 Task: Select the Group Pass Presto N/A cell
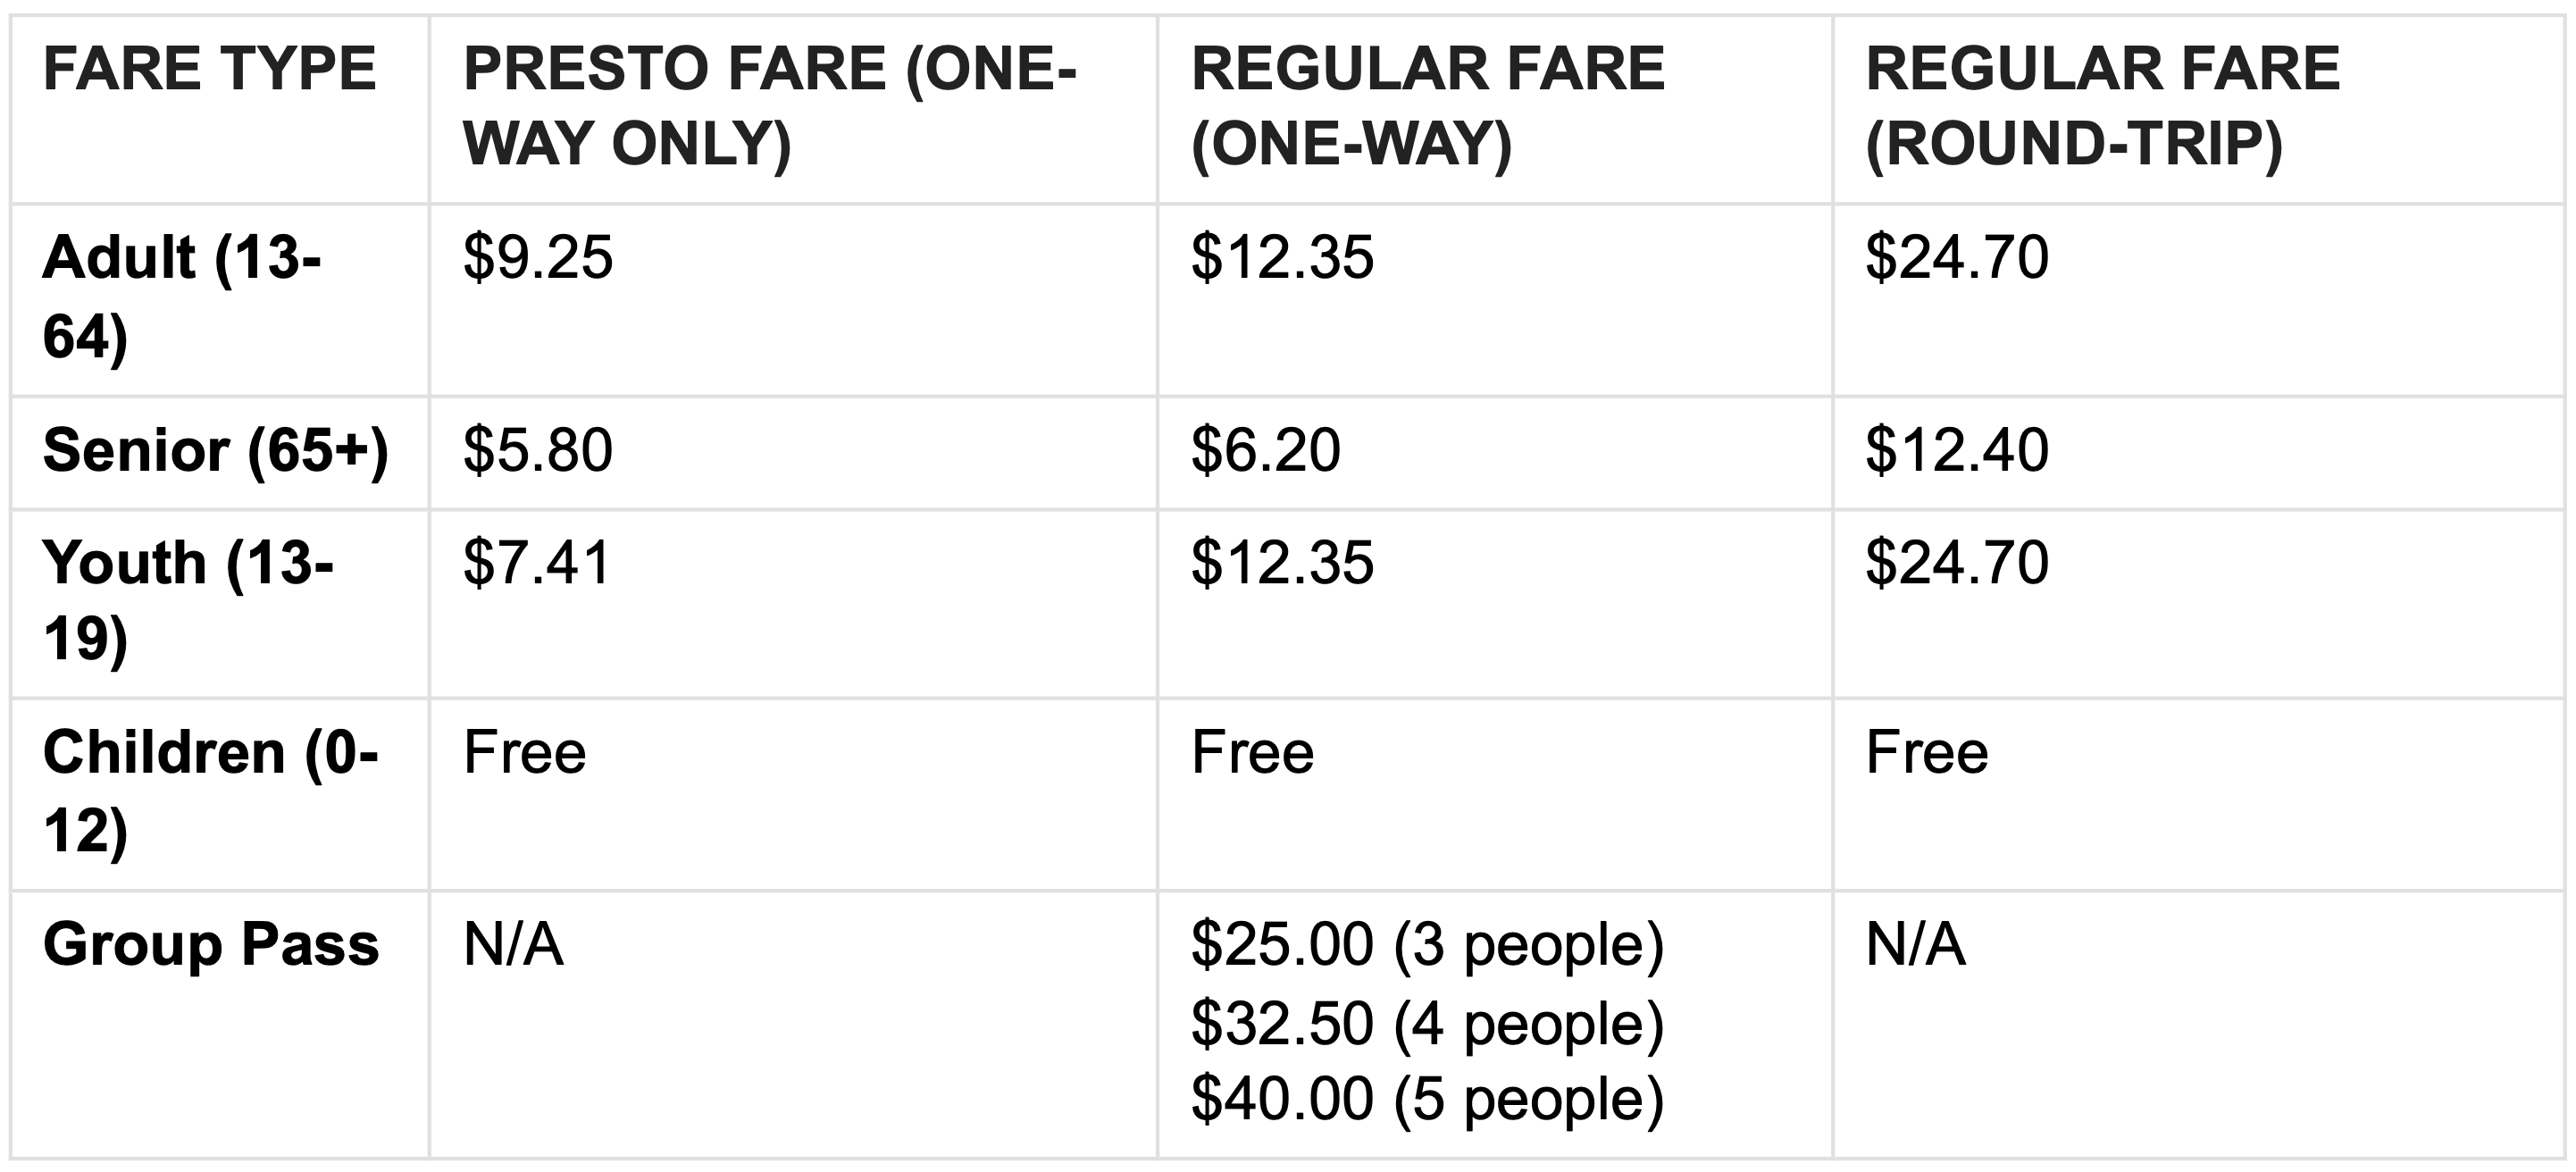tap(513, 944)
